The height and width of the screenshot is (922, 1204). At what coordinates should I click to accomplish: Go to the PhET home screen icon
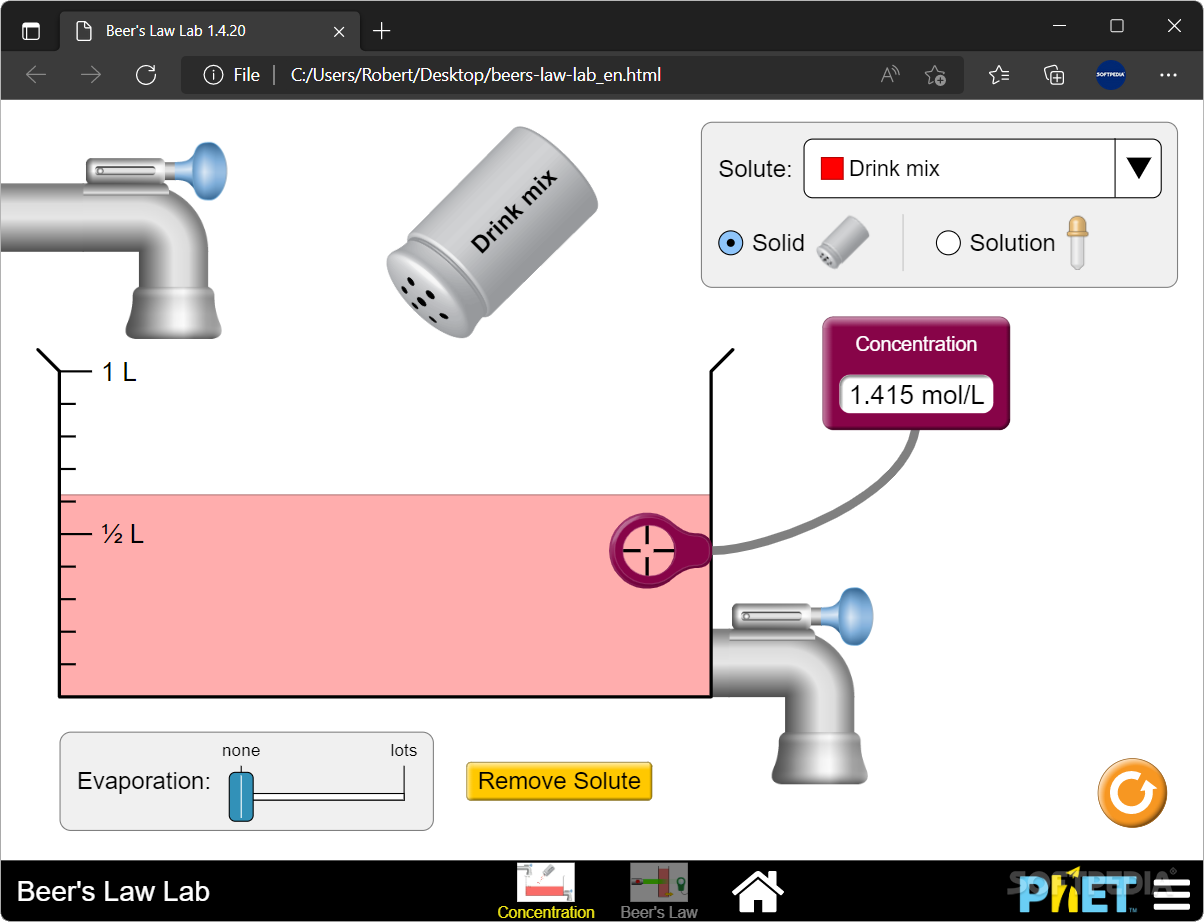758,890
